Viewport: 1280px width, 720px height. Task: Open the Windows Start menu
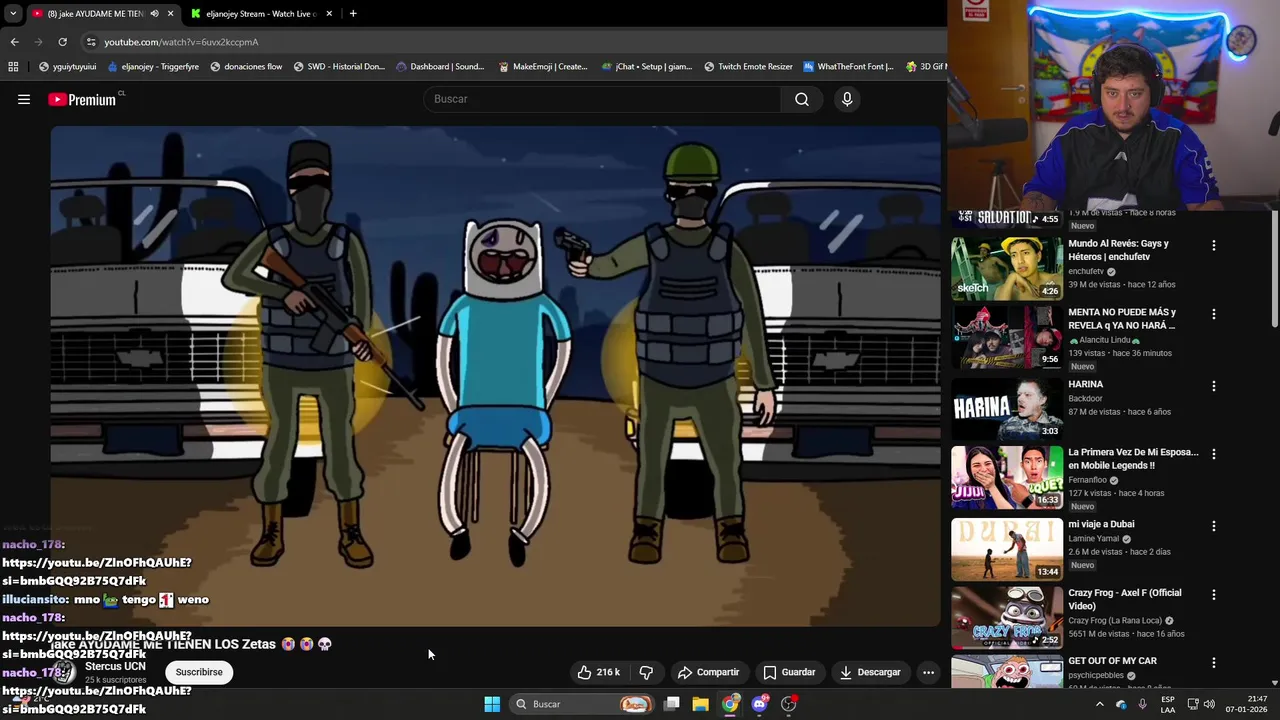tap(492, 704)
